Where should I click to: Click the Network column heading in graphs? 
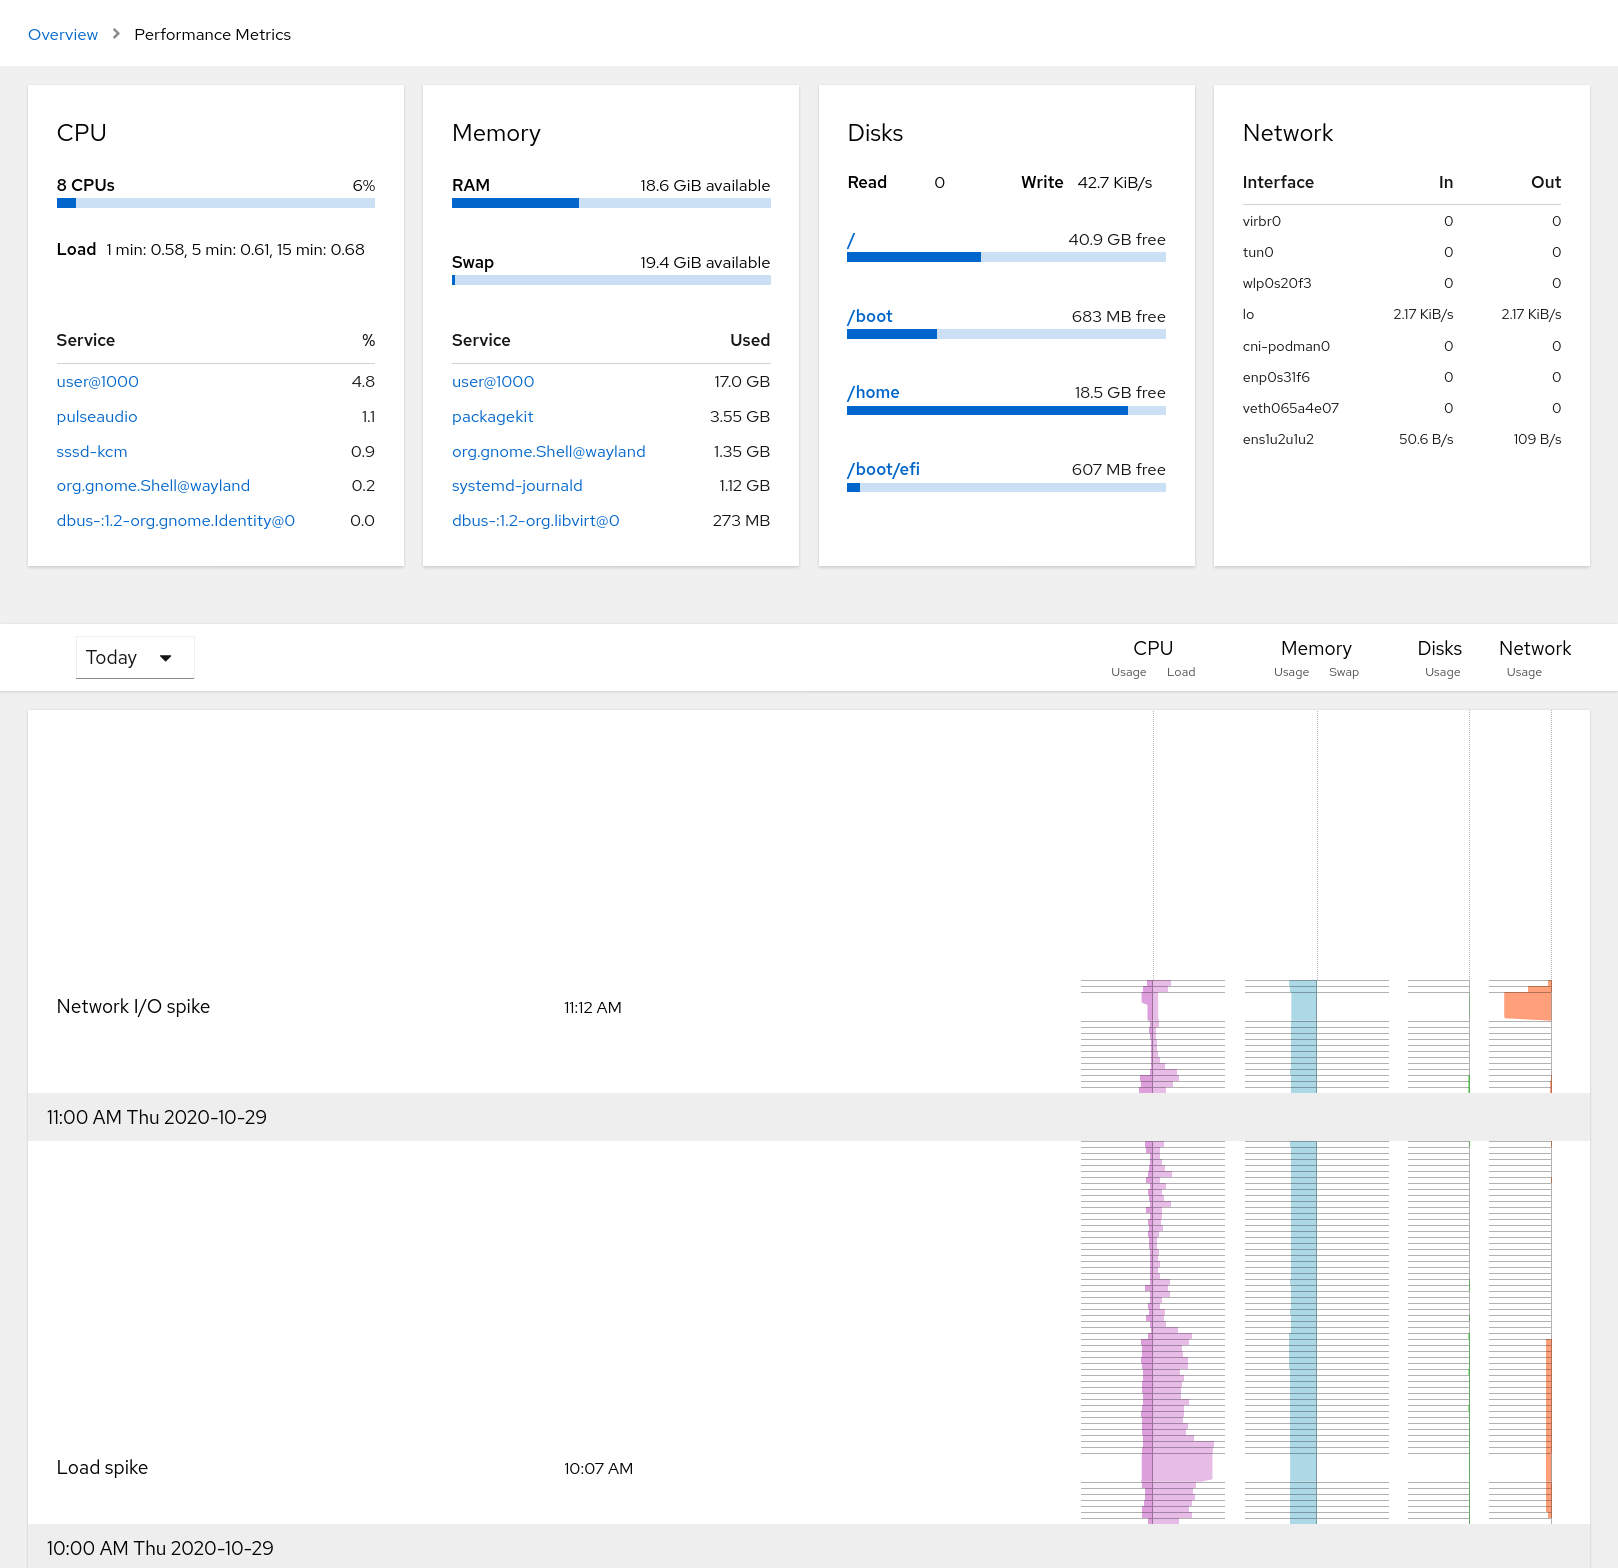1534,649
